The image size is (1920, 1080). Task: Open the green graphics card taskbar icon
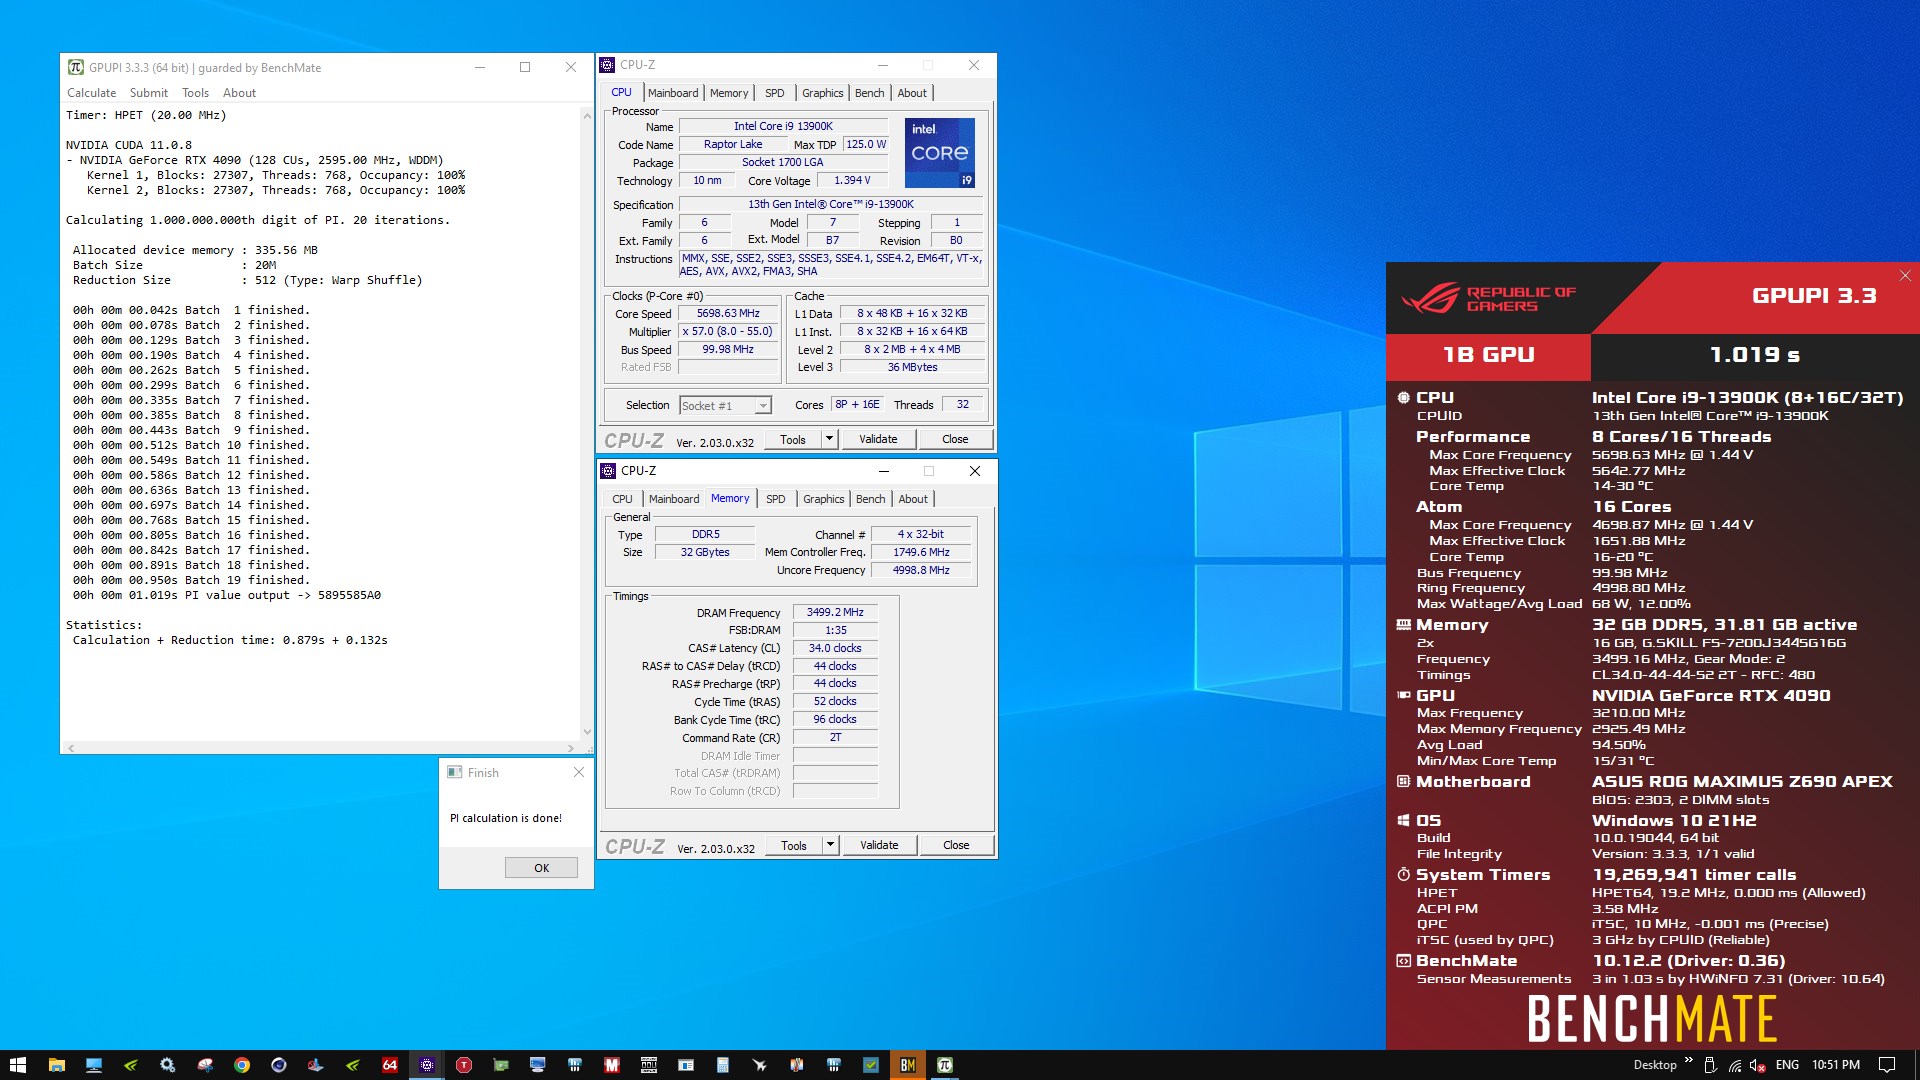501,1065
